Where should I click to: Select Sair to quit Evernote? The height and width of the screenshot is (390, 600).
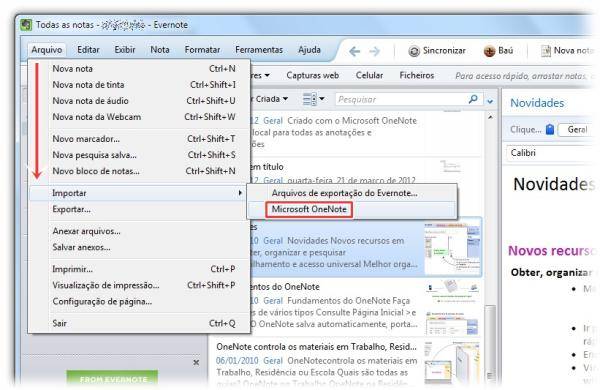(x=140, y=323)
